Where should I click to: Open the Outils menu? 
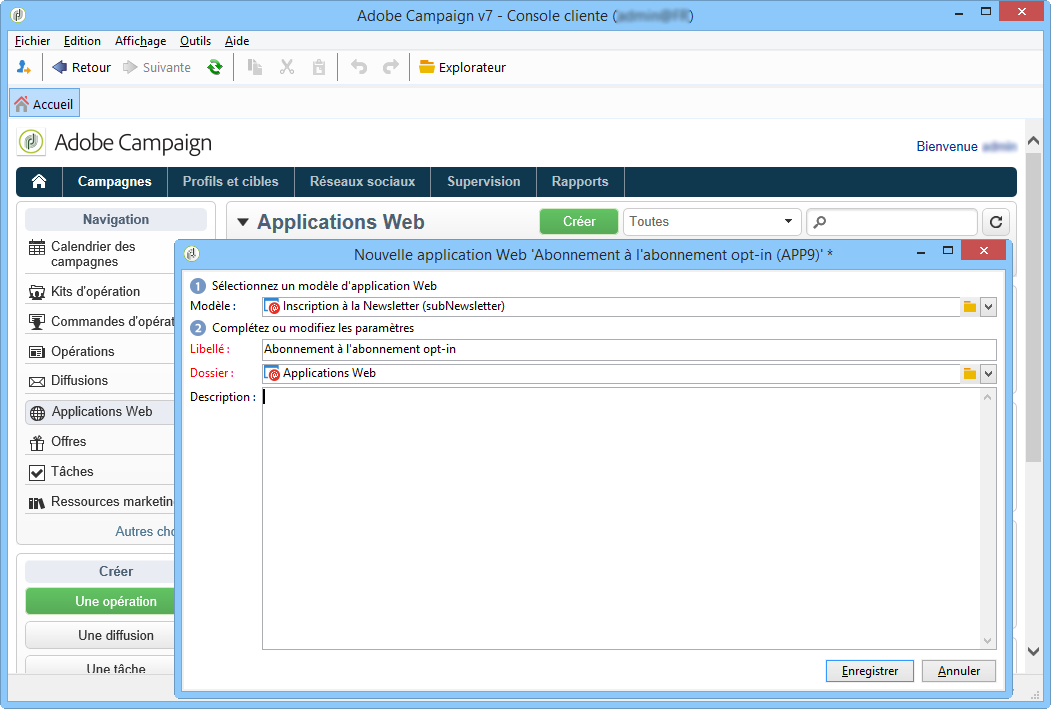[x=195, y=41]
